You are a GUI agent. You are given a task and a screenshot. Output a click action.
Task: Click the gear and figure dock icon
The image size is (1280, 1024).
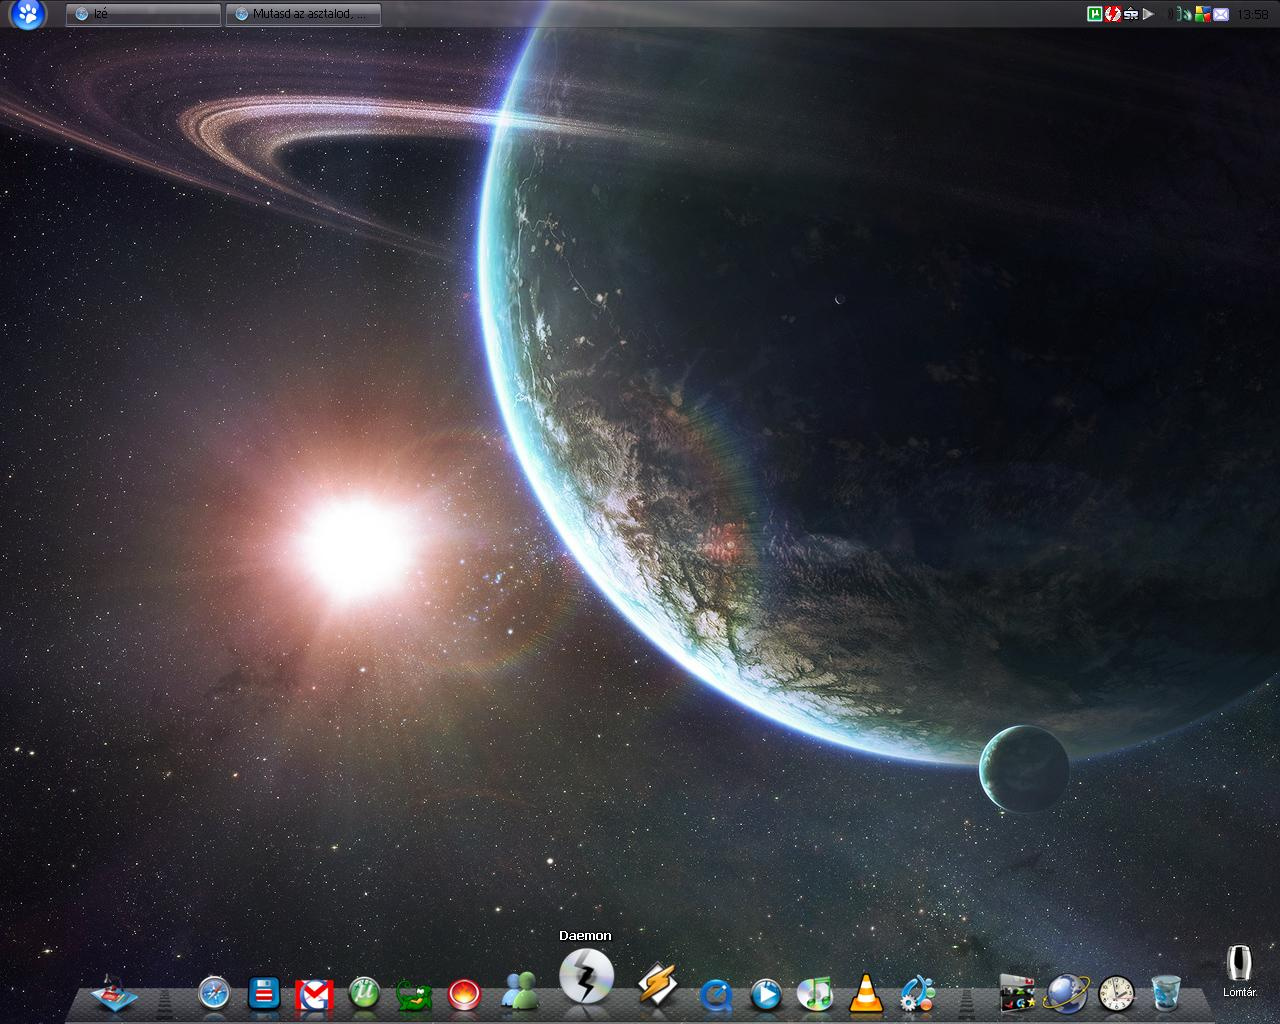917,993
